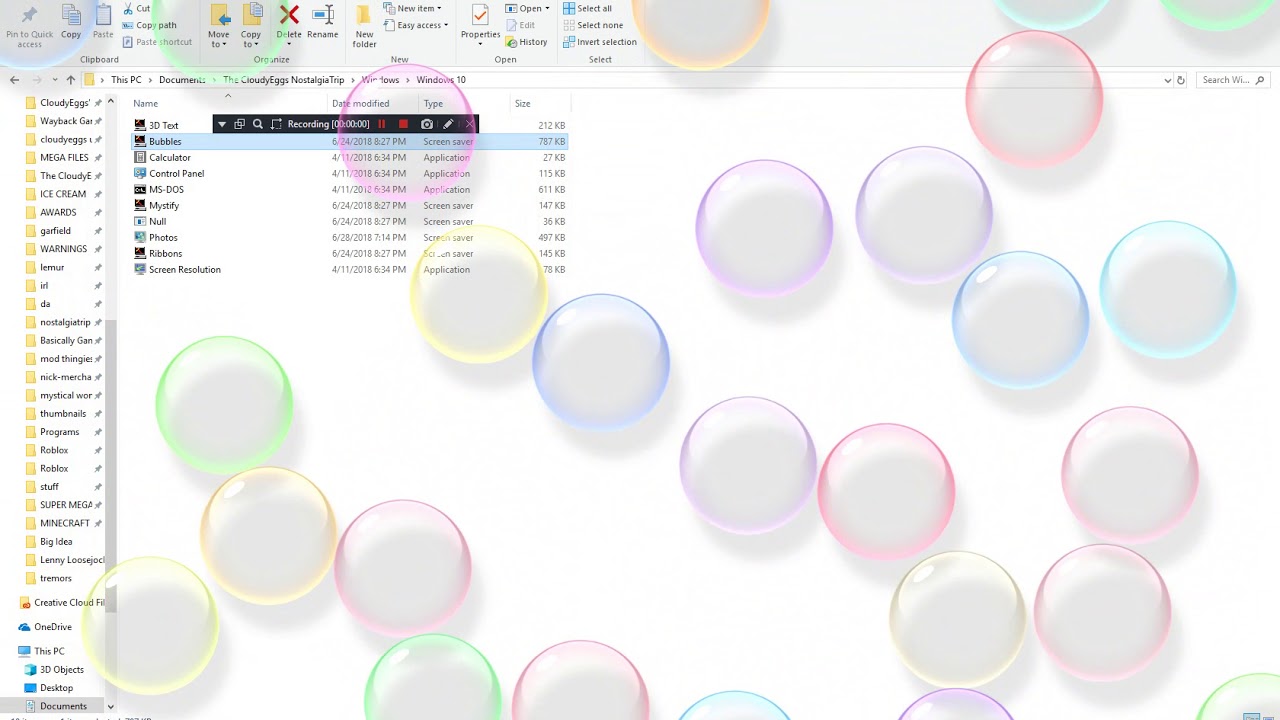1280x720 pixels.
Task: Click Invert selection in the ribbon
Action: pyautogui.click(x=599, y=42)
